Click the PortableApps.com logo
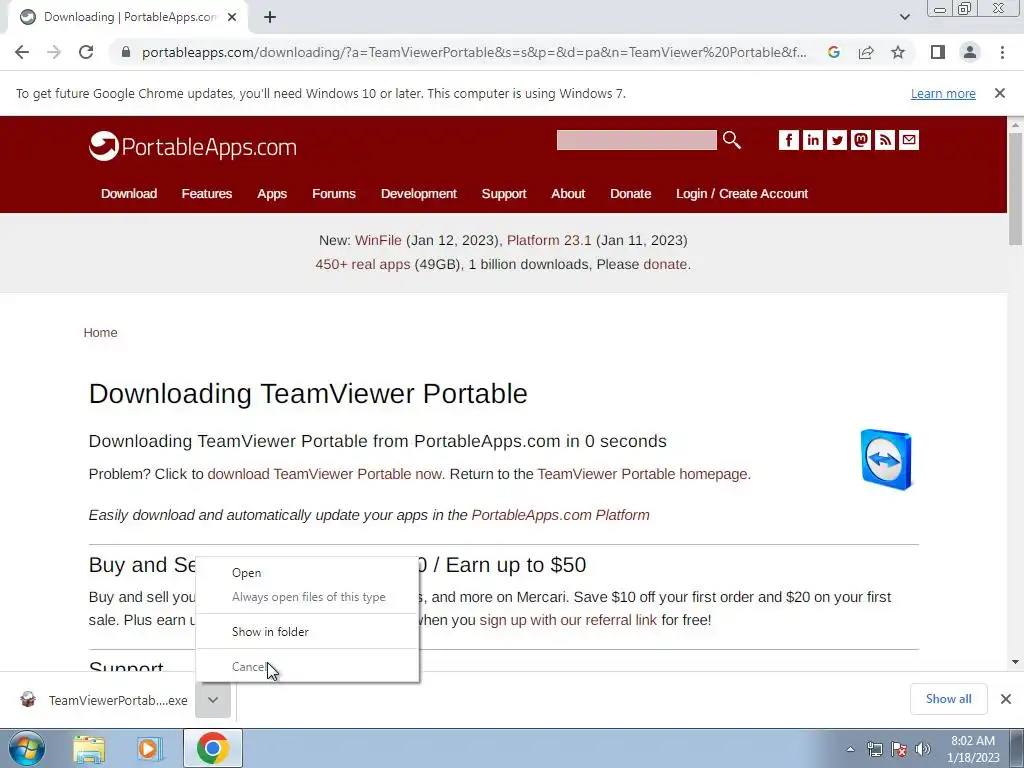The image size is (1024, 768). point(193,146)
